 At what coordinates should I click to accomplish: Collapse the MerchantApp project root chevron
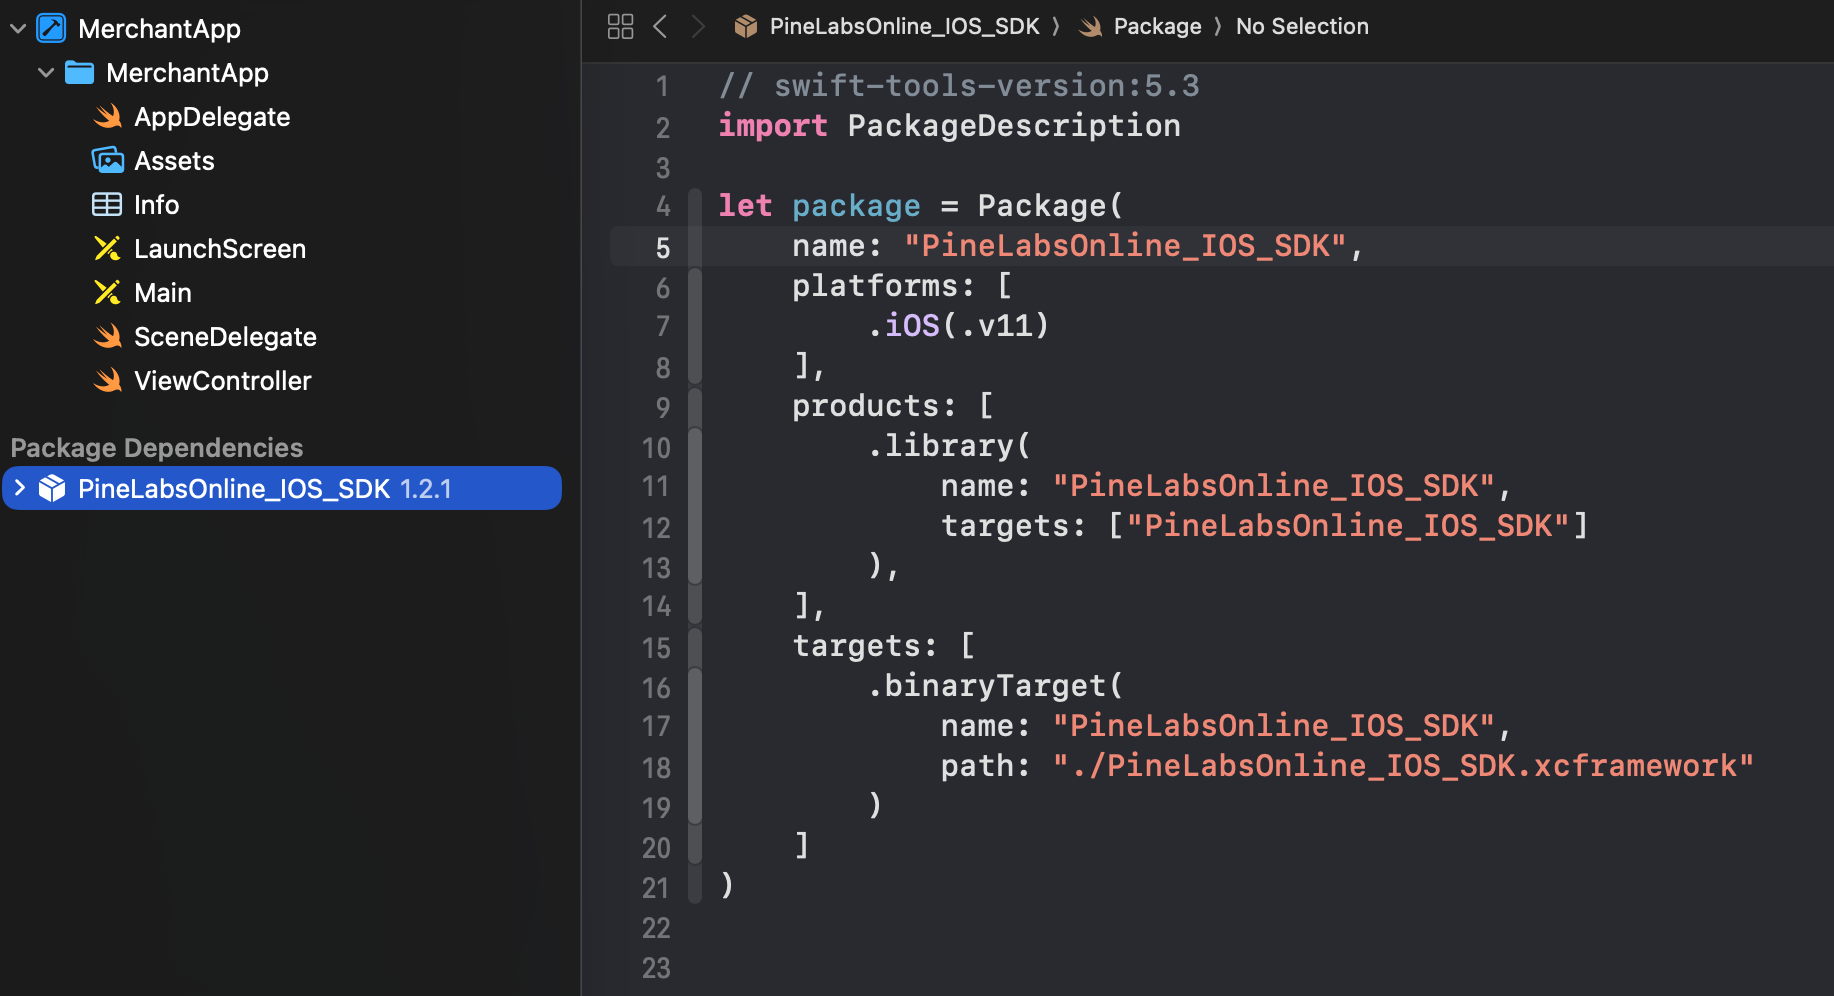(18, 29)
